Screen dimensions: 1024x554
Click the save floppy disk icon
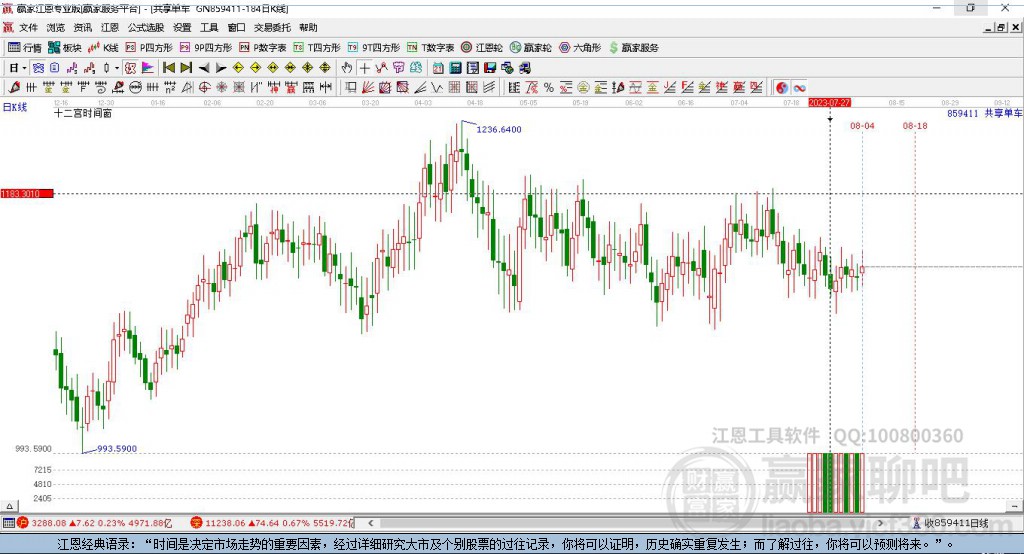click(490, 68)
